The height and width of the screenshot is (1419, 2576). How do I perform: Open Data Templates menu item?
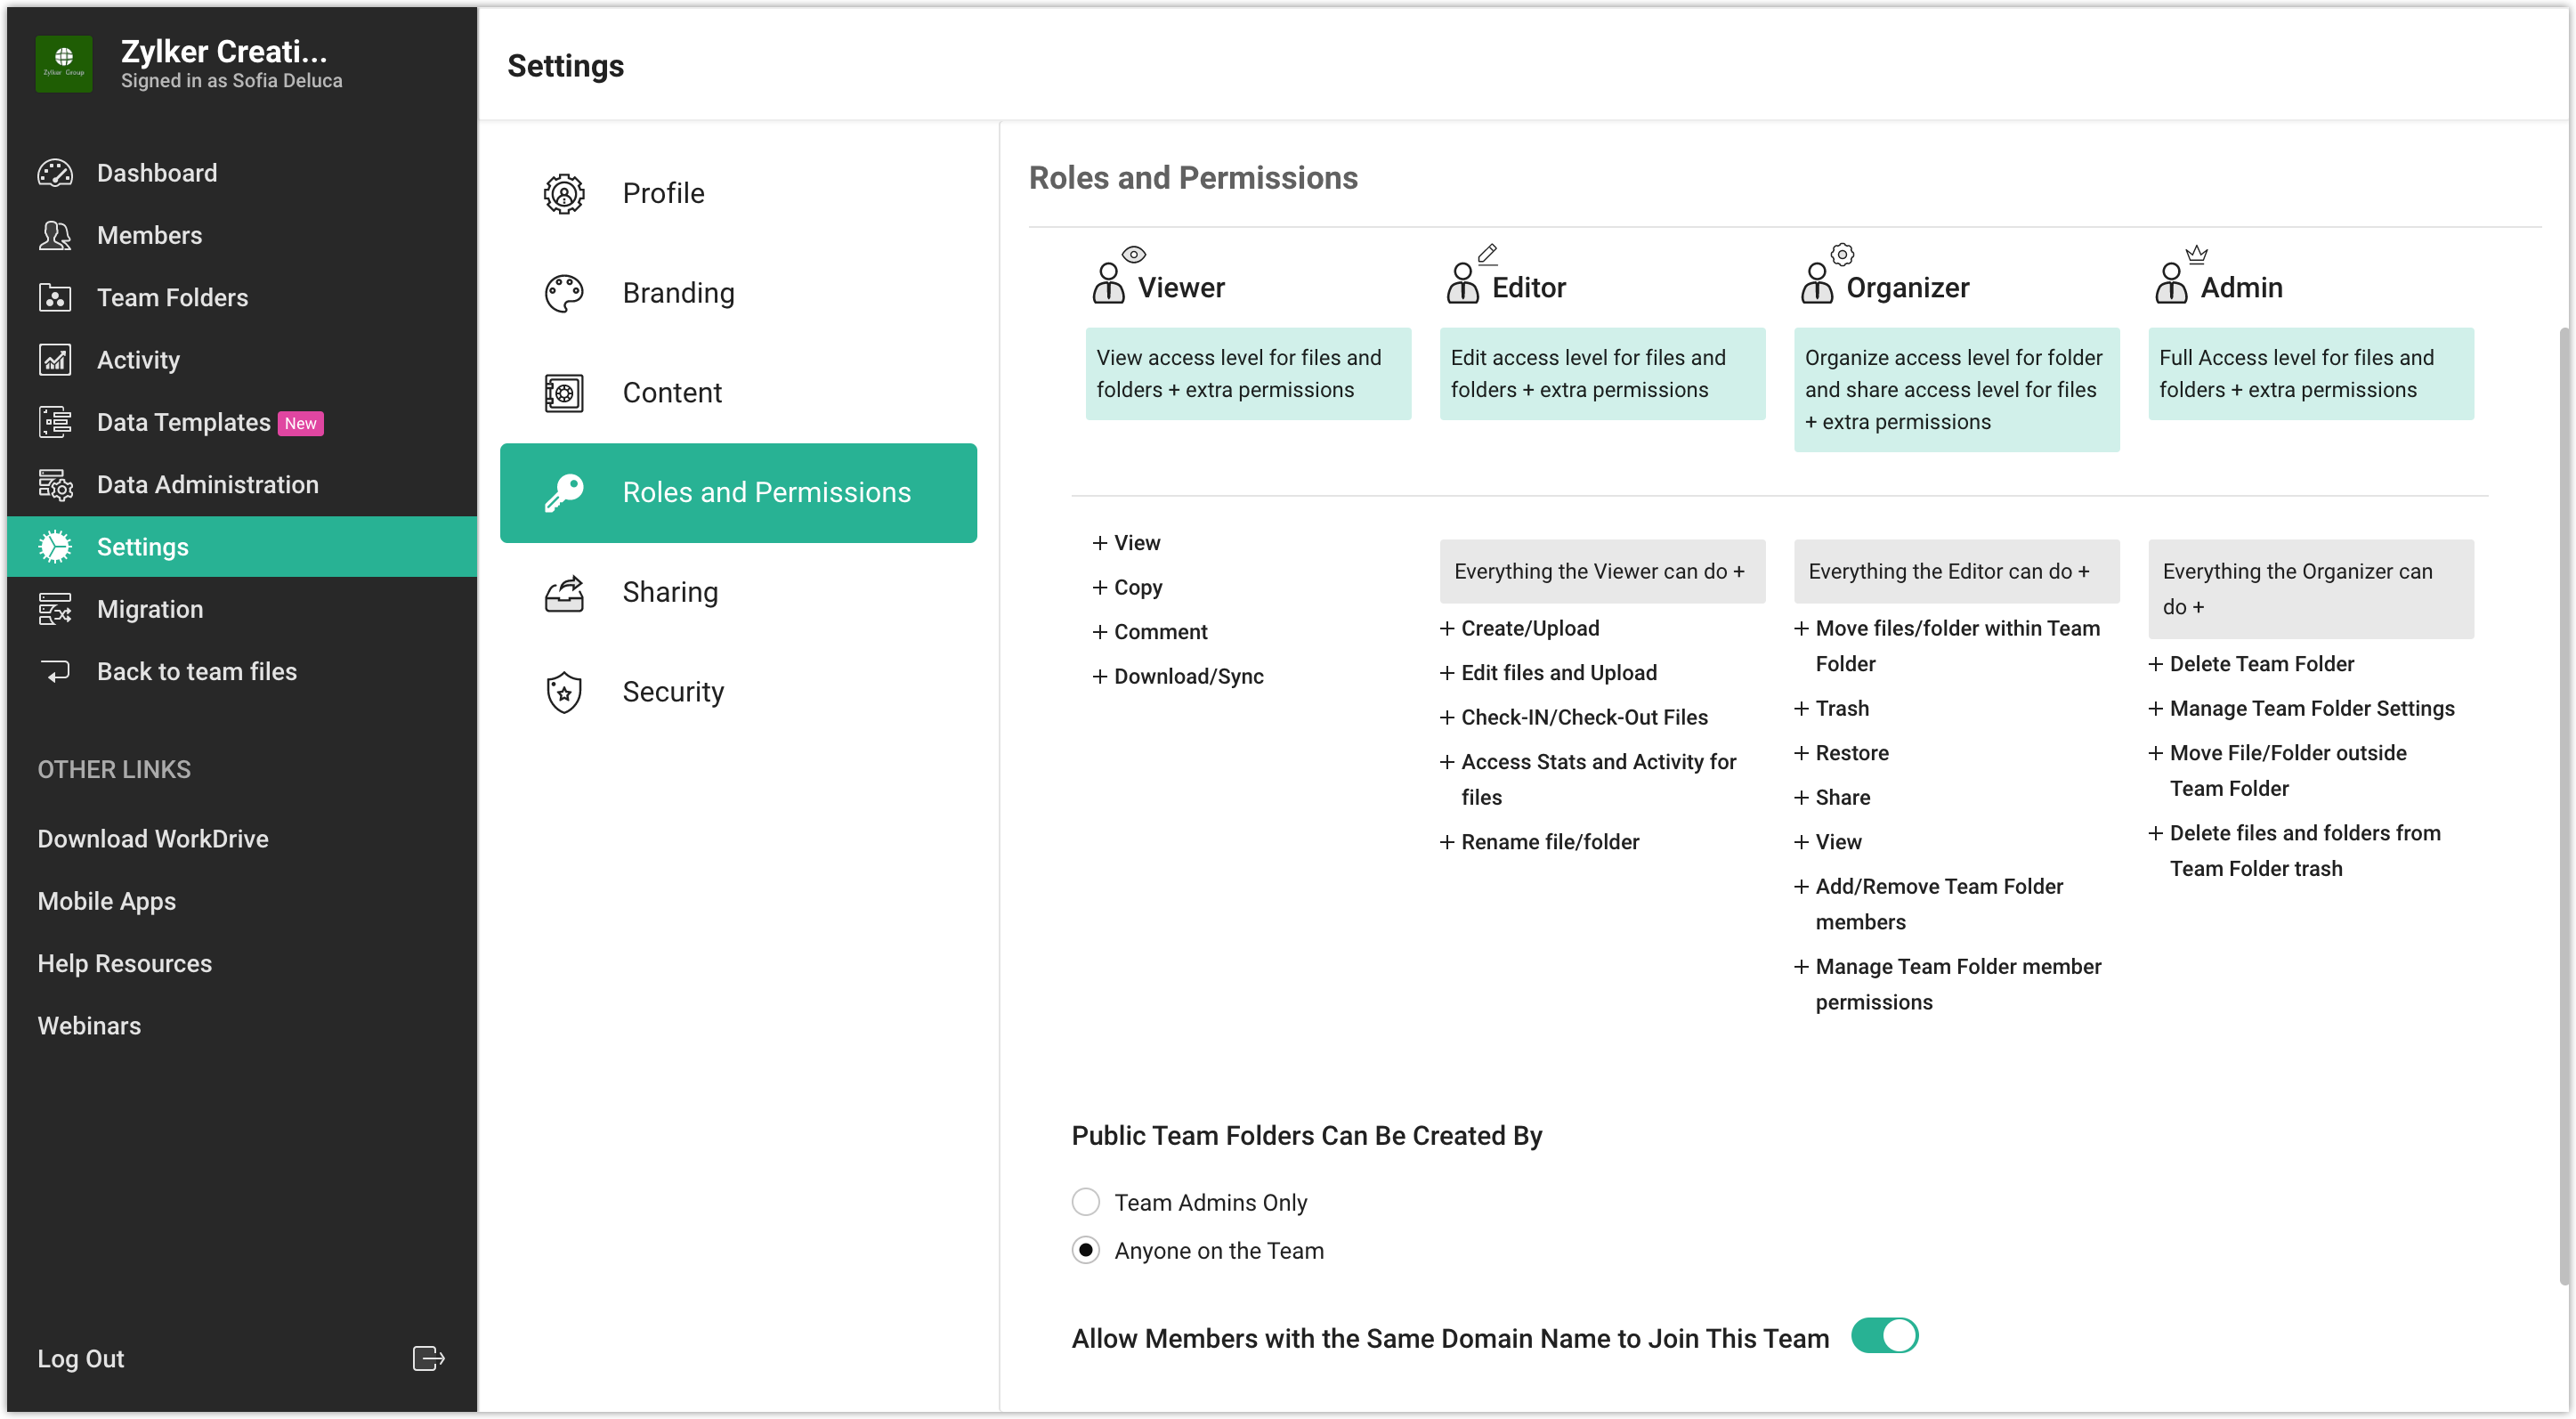click(184, 423)
